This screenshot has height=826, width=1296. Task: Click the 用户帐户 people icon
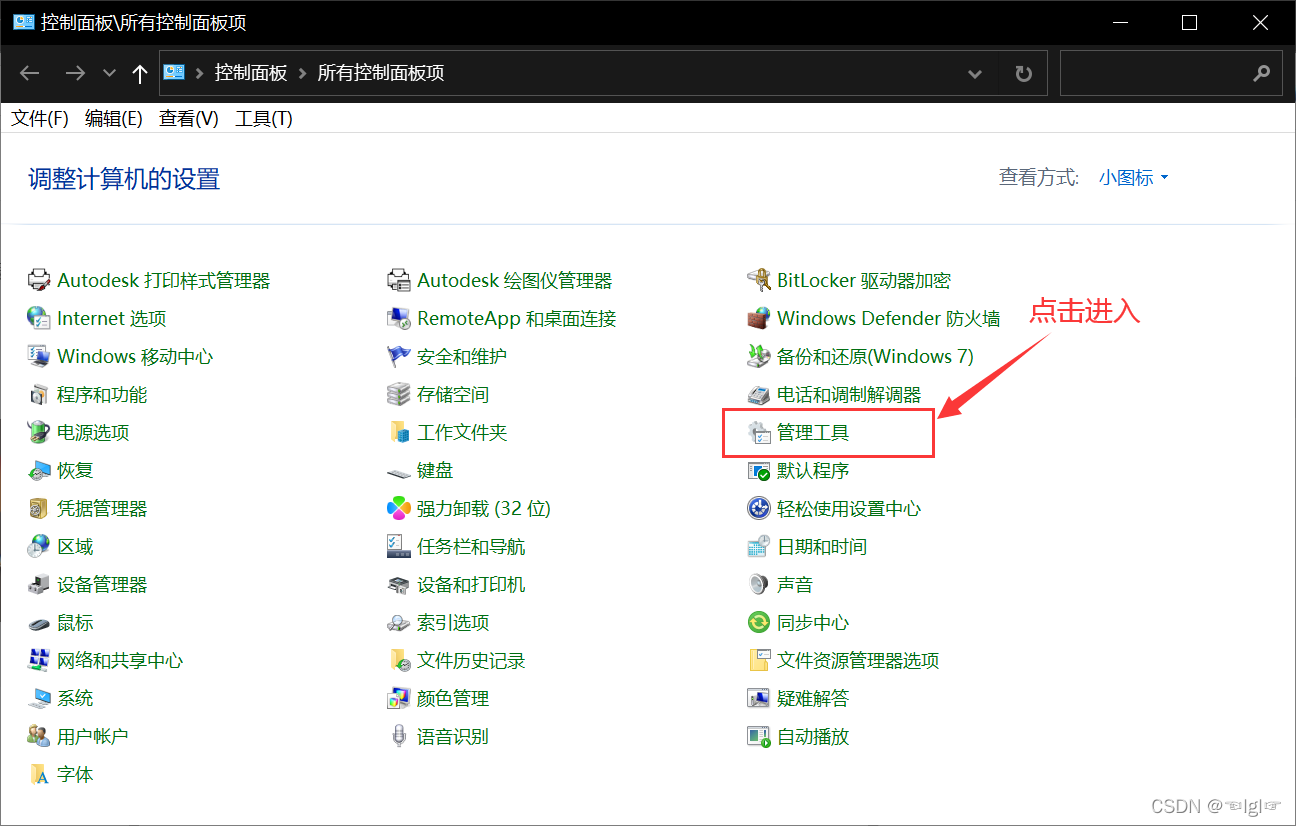39,736
